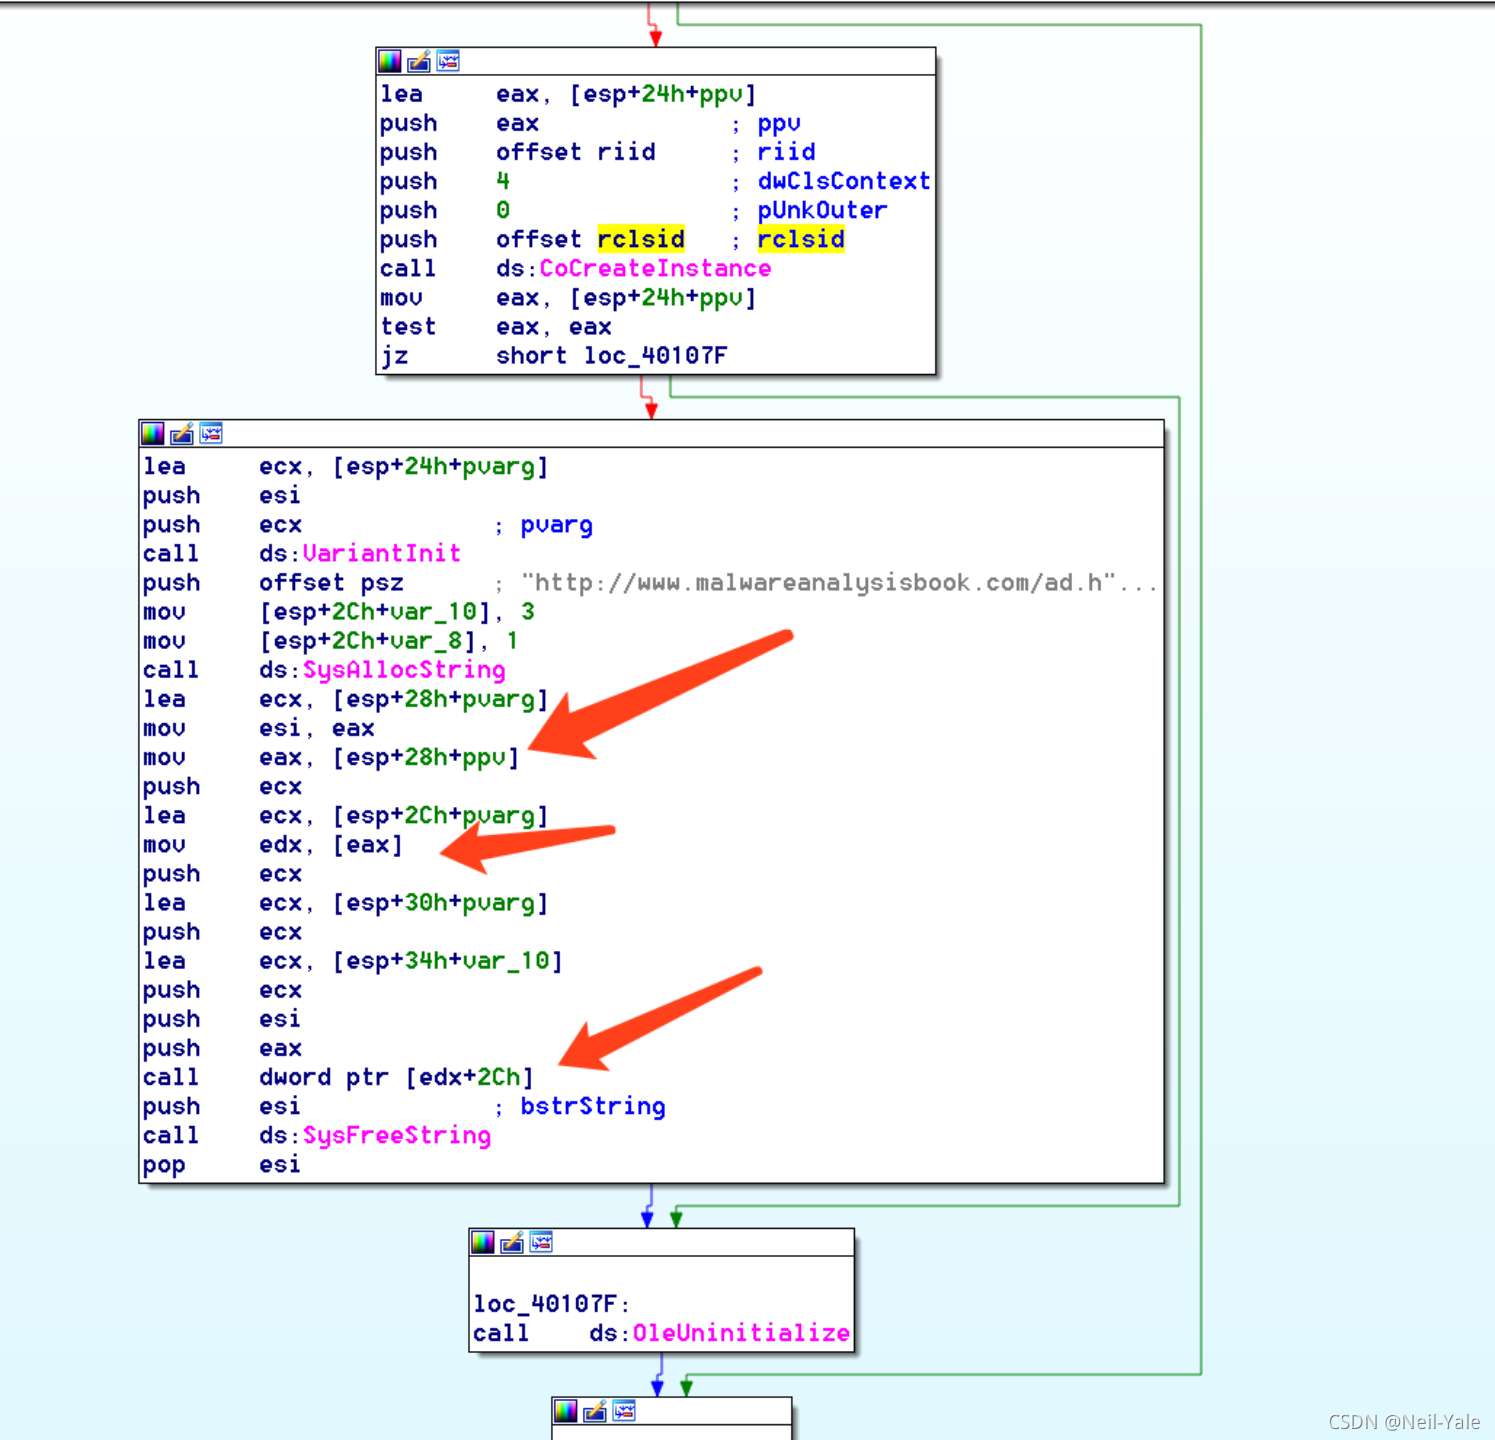
Task: Open color picker on bottom partial block
Action: tap(566, 1411)
